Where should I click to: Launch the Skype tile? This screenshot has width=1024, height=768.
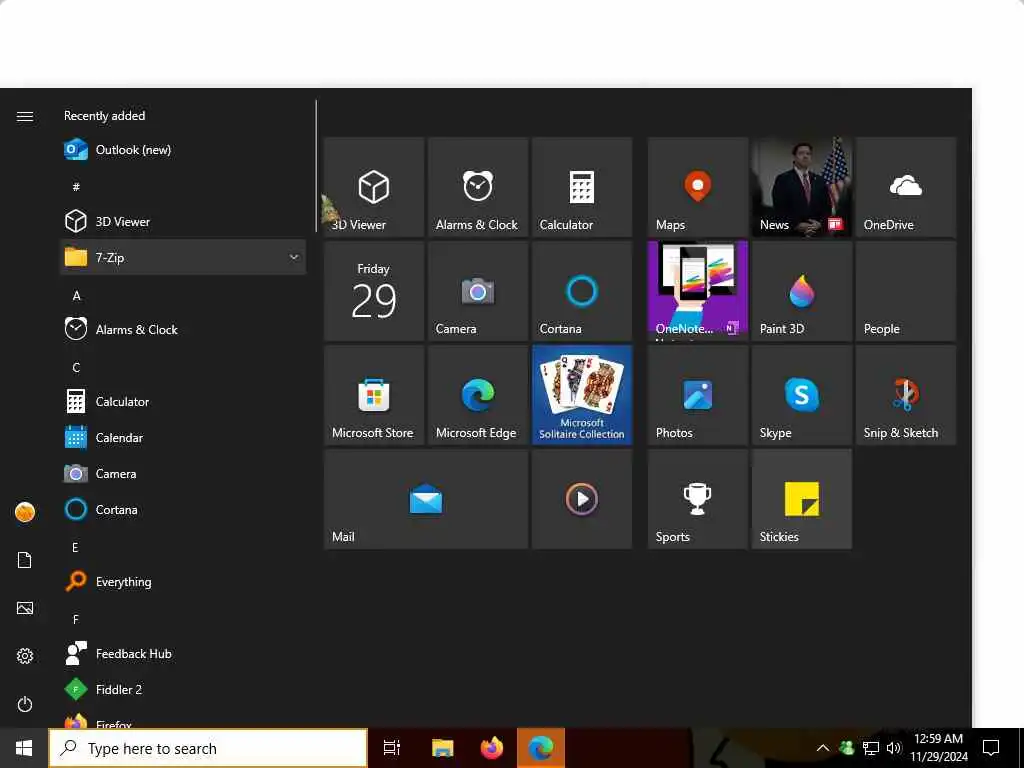tap(801, 395)
